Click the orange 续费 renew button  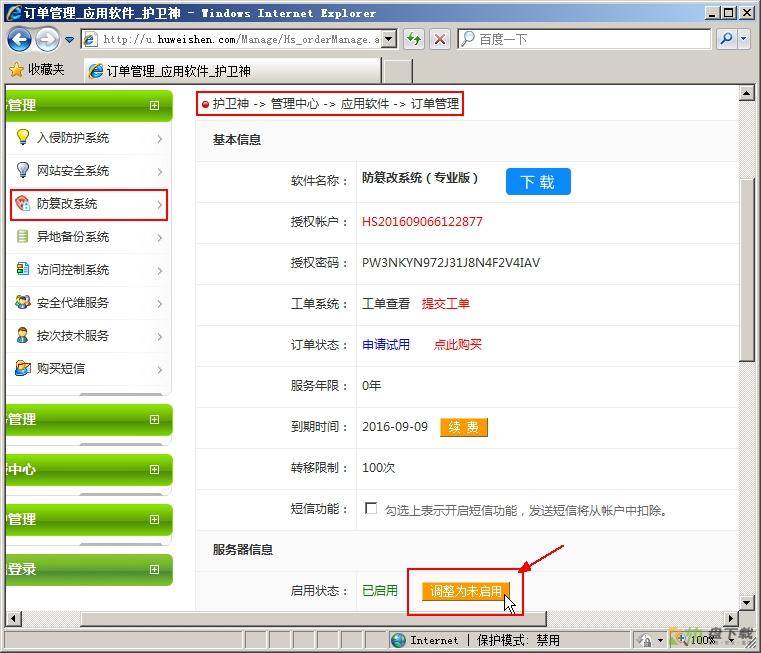click(463, 427)
